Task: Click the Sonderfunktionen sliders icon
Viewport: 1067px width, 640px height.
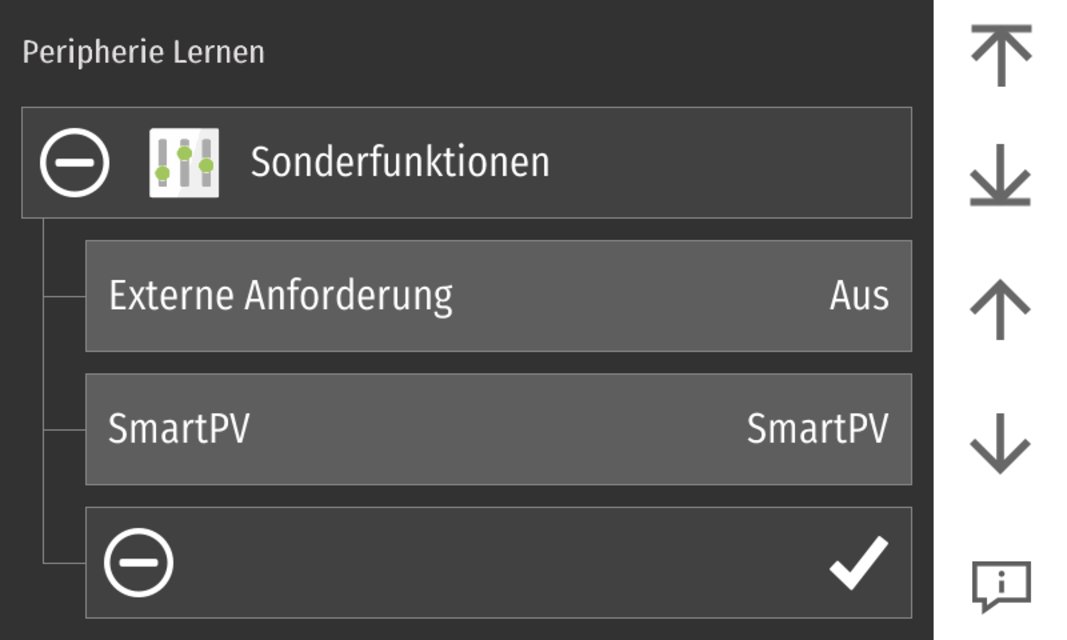Action: (x=184, y=162)
